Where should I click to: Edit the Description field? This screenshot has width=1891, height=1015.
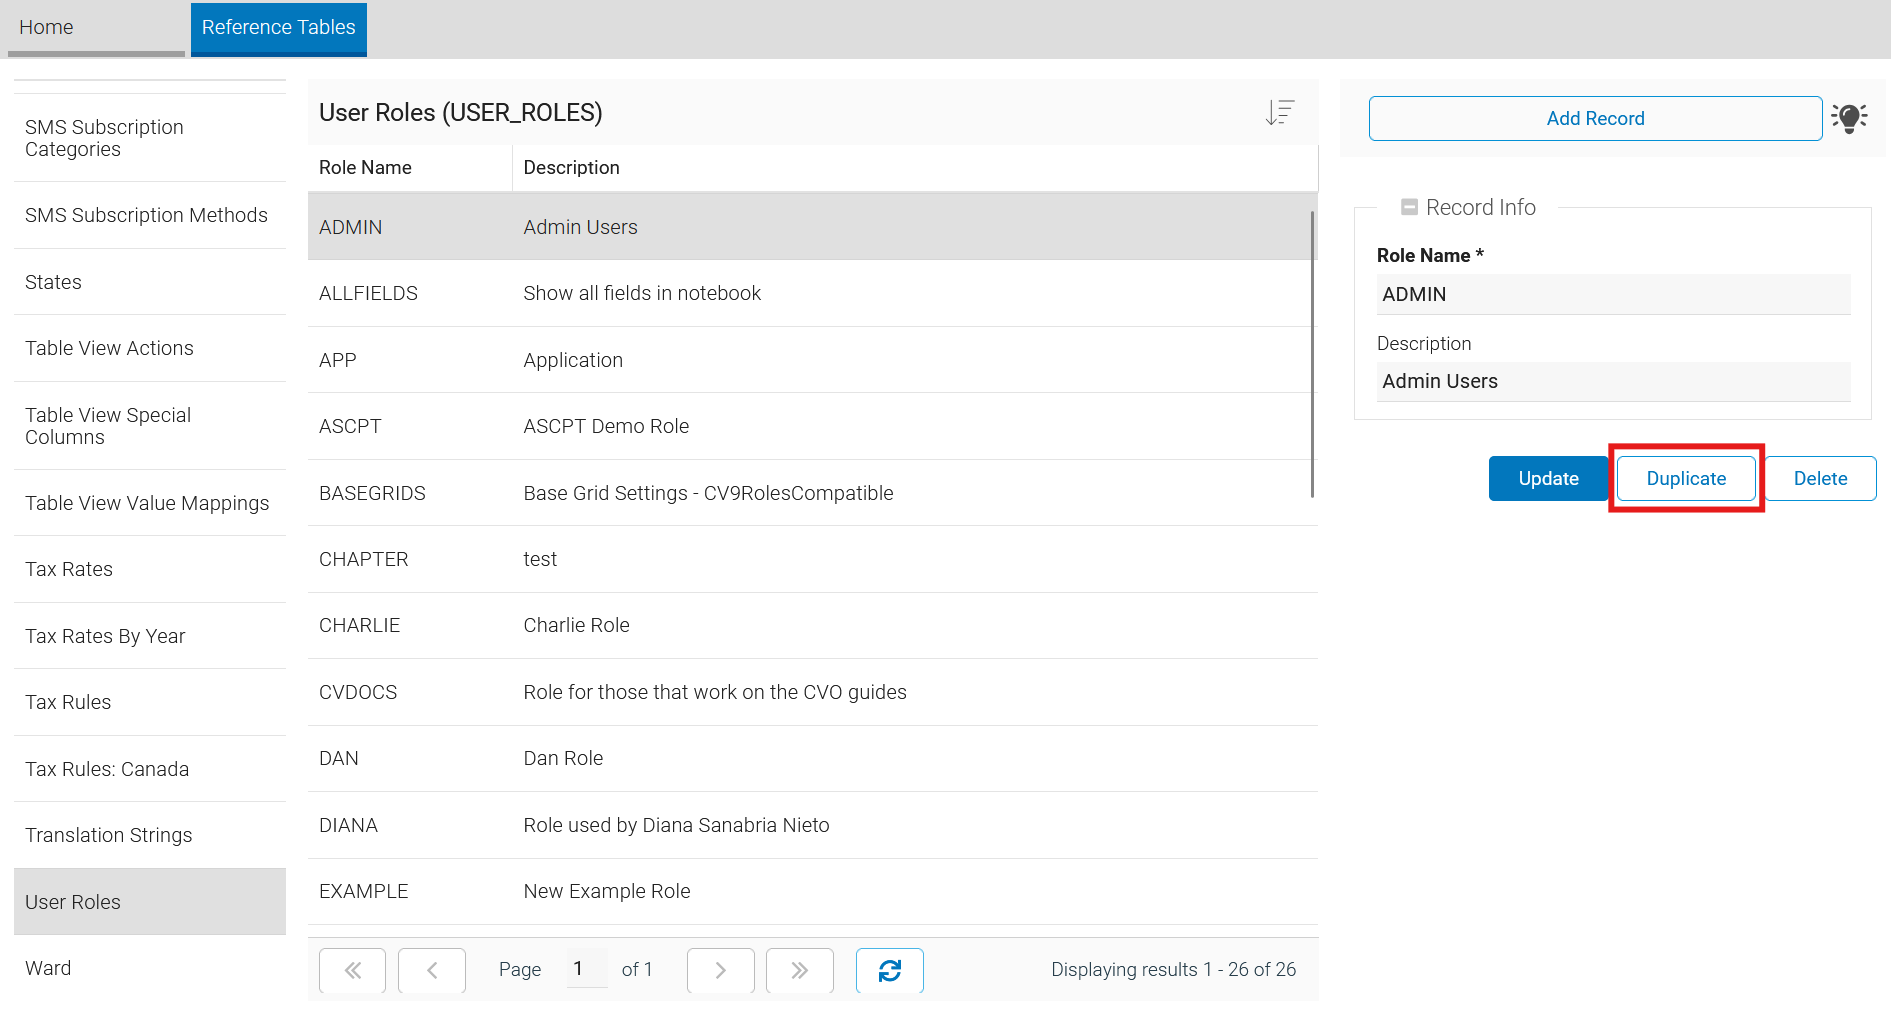point(1614,381)
